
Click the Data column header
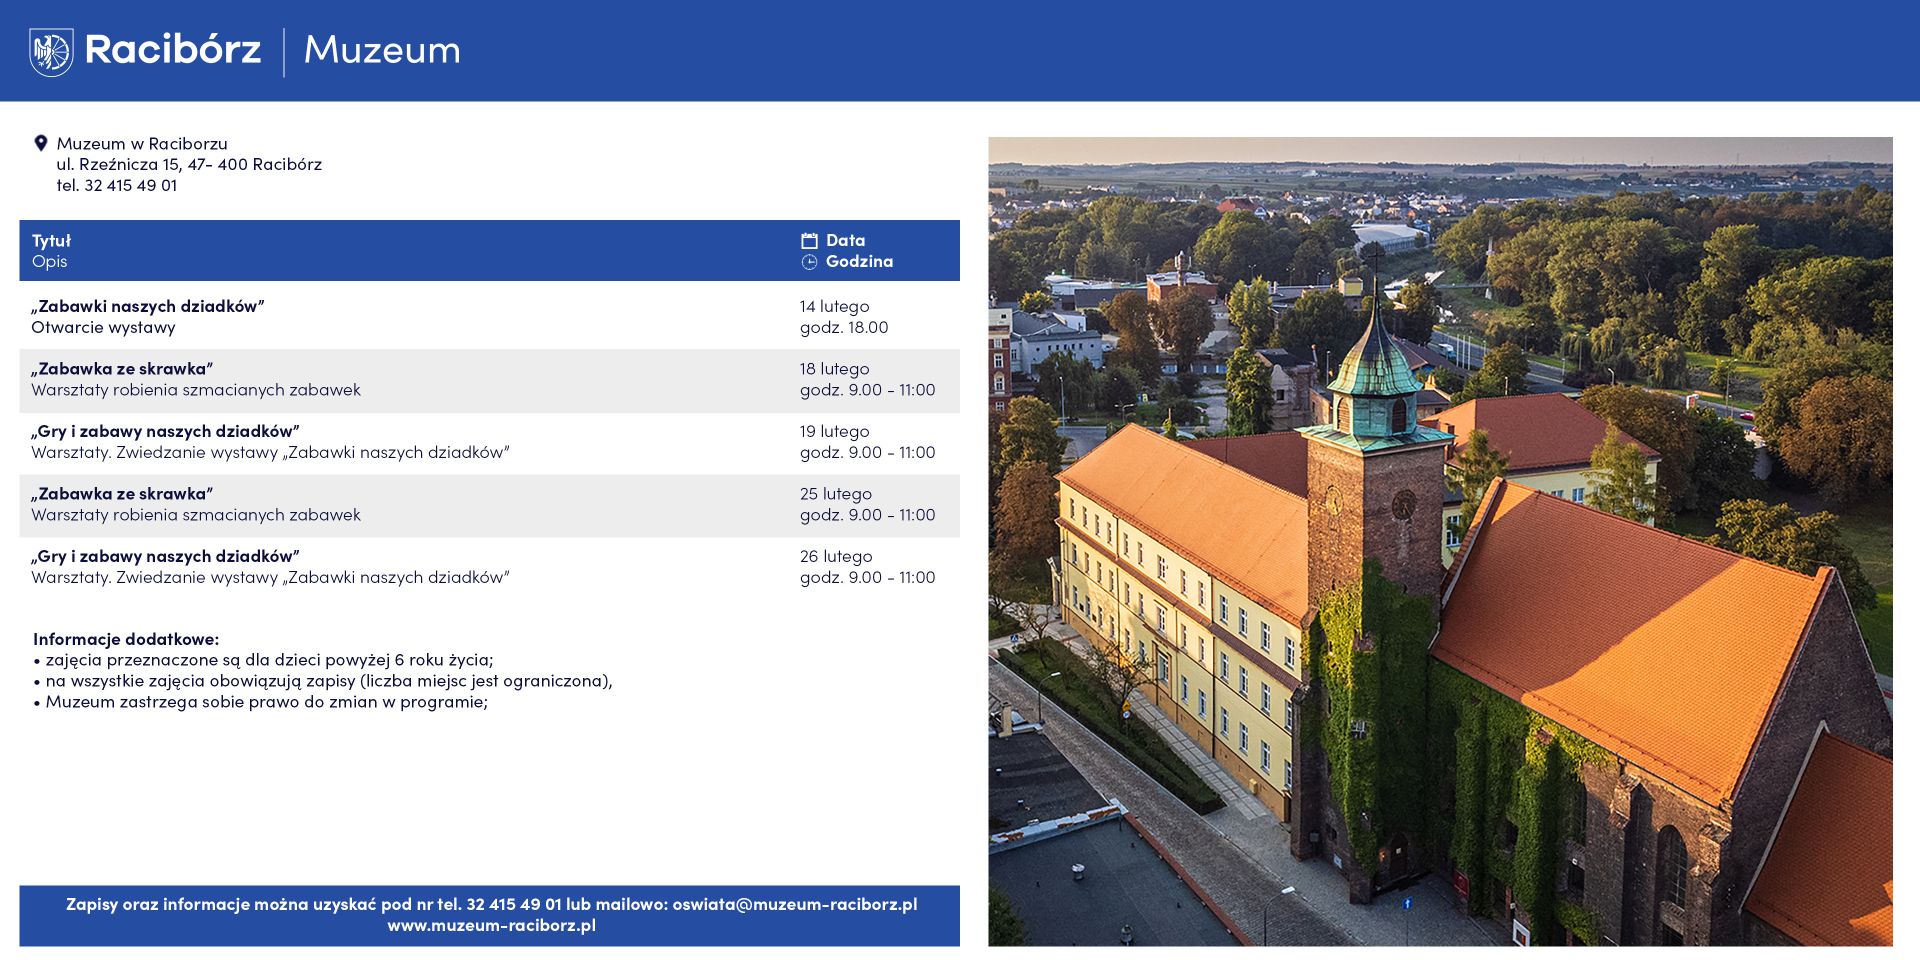[845, 240]
